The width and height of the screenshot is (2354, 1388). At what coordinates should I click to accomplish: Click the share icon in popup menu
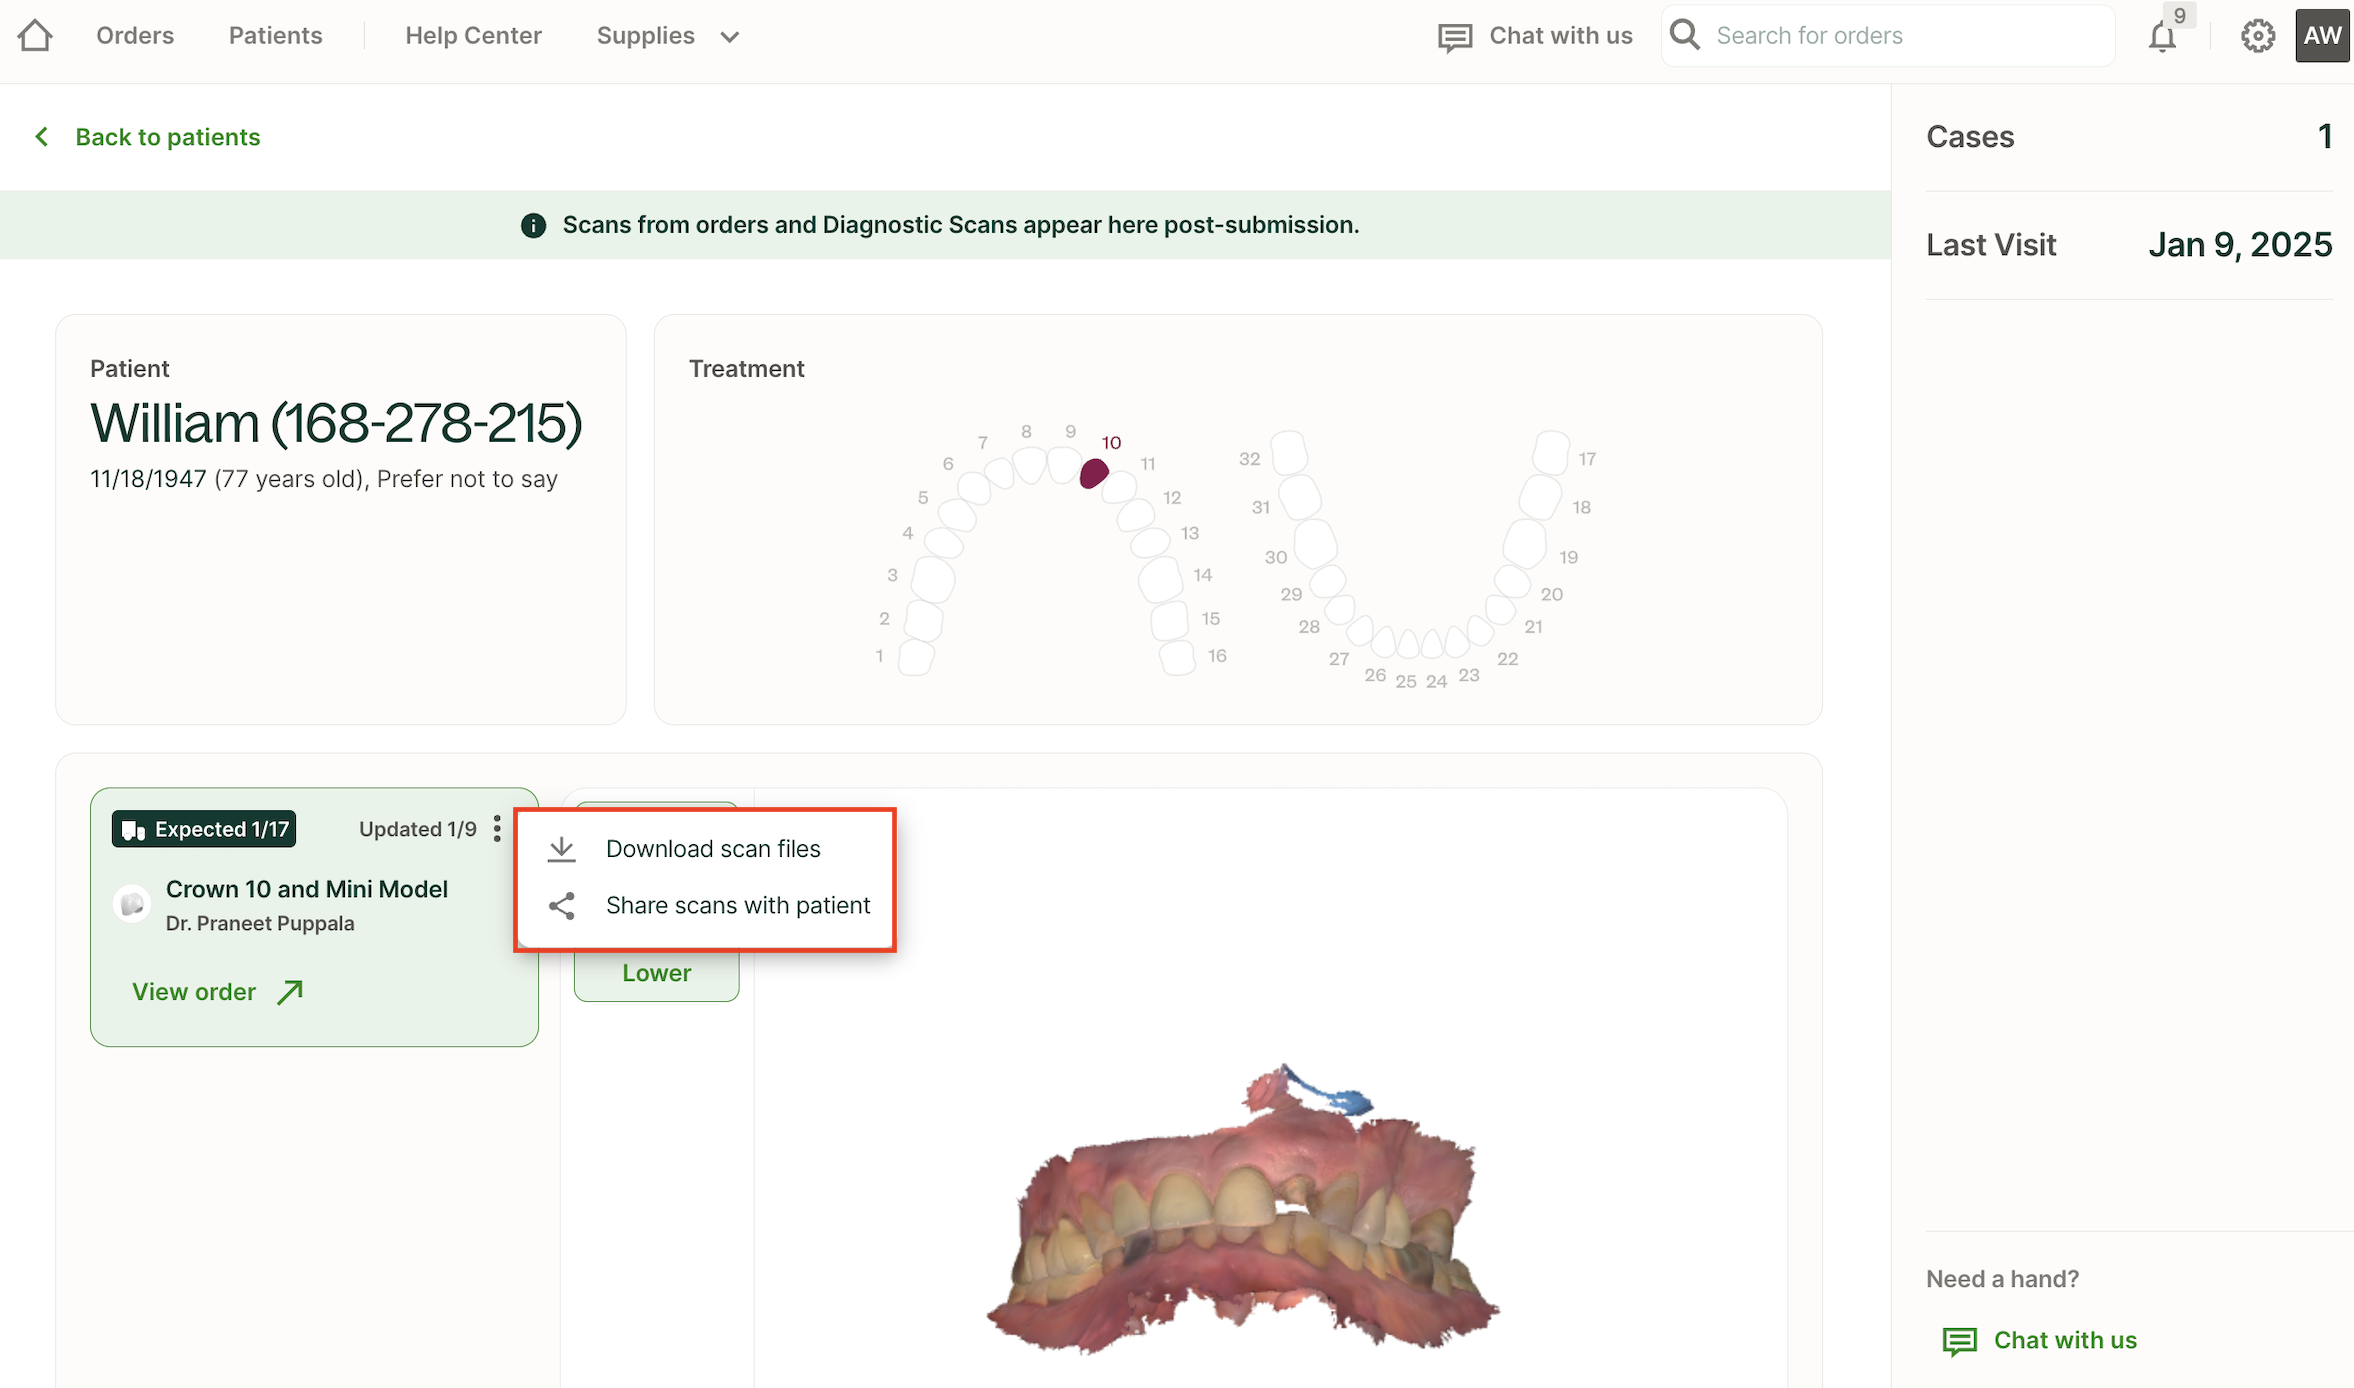(562, 906)
